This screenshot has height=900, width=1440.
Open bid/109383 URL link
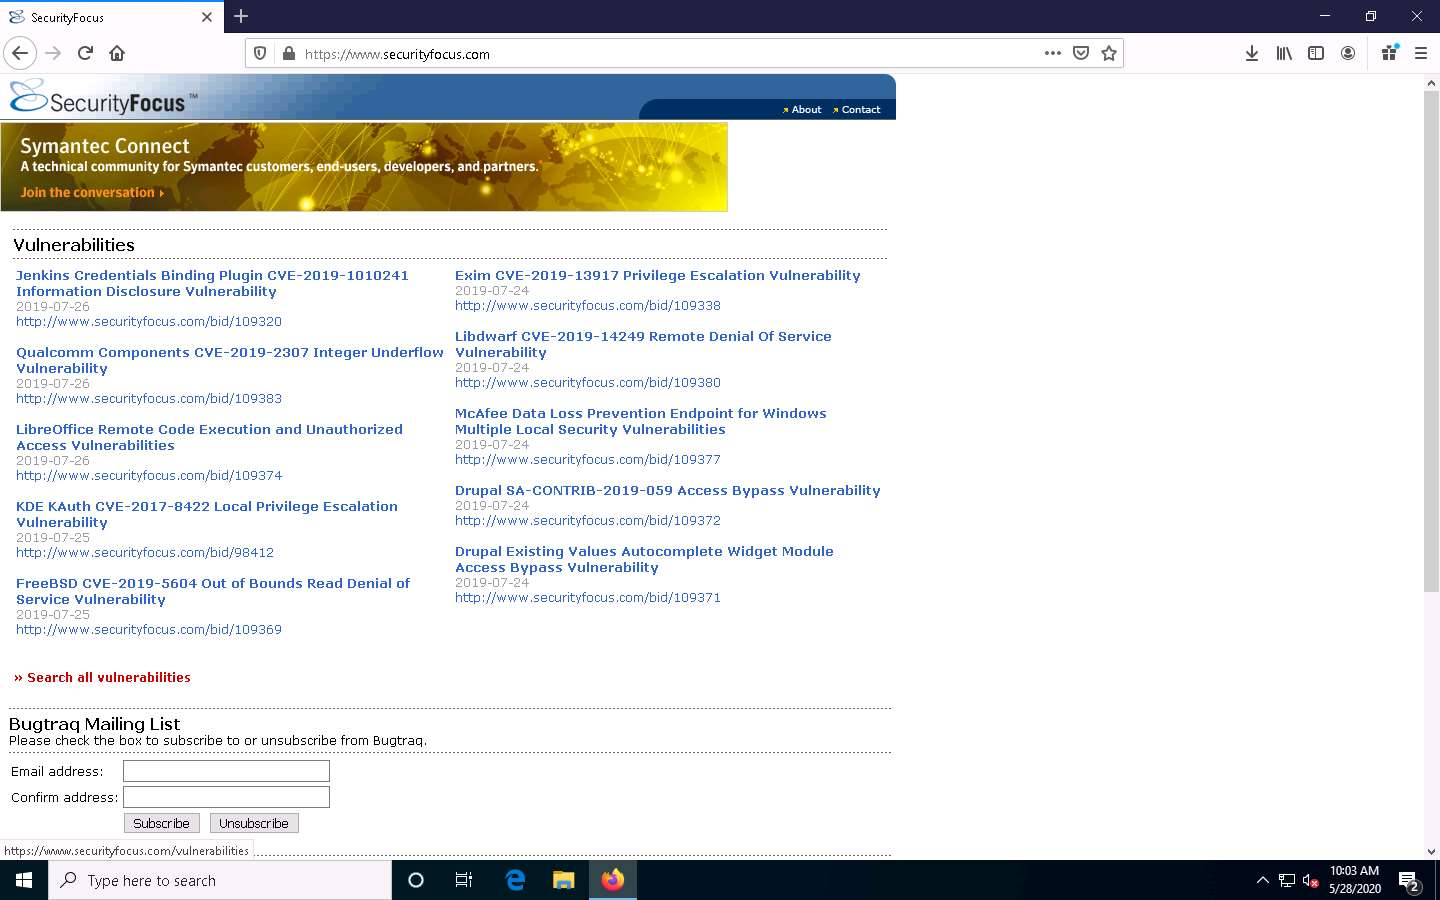pos(149,398)
